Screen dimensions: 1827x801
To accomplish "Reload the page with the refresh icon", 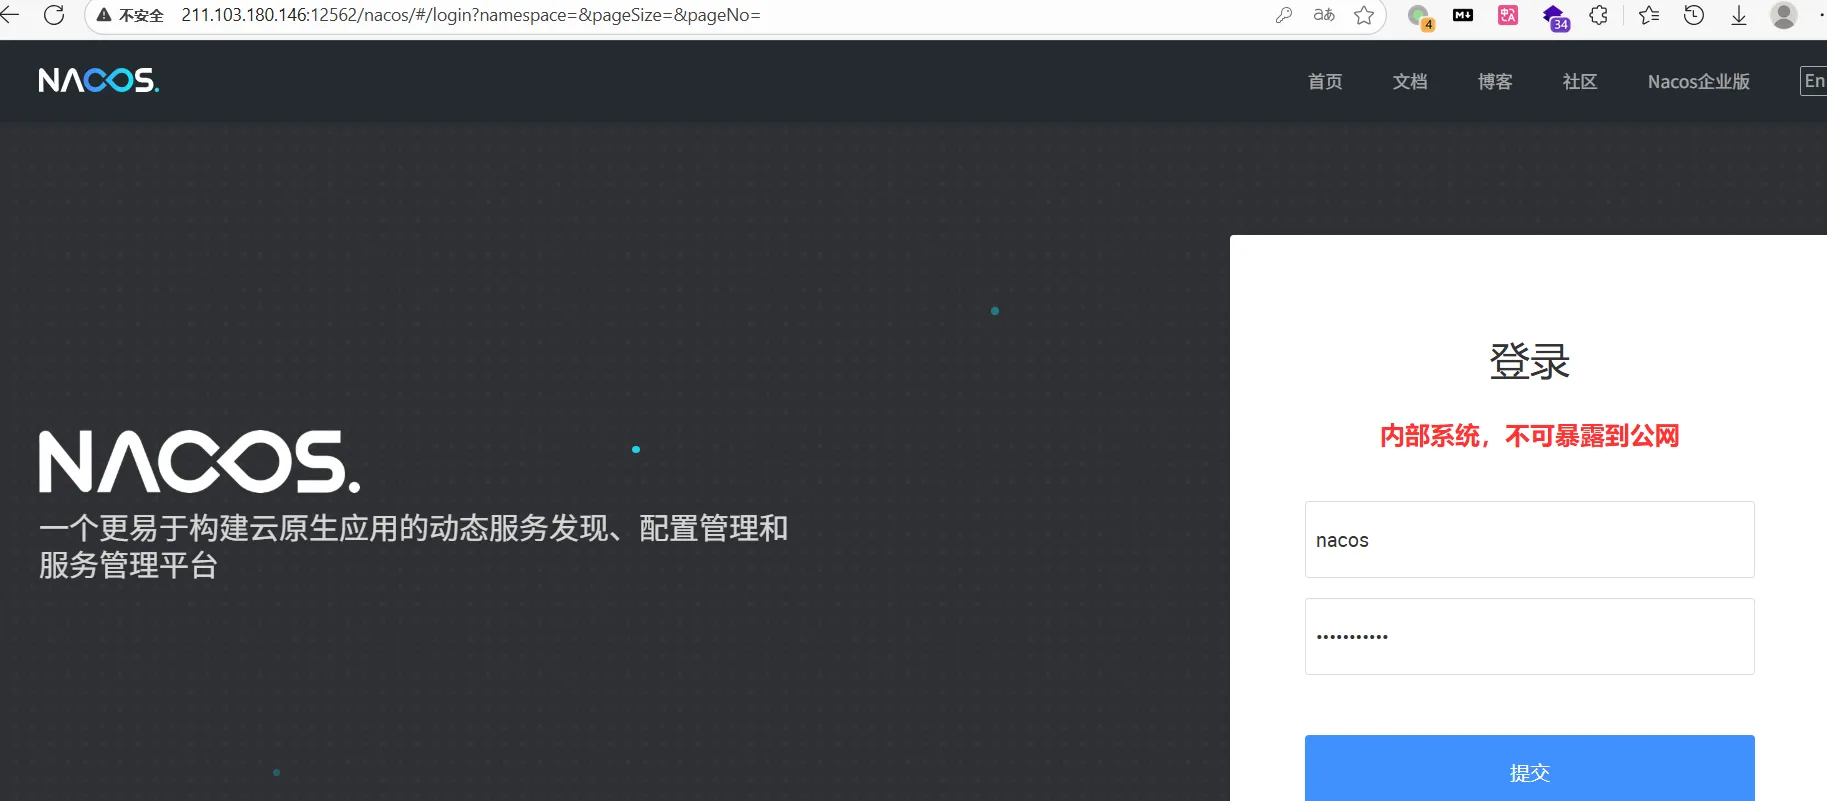I will (x=54, y=15).
